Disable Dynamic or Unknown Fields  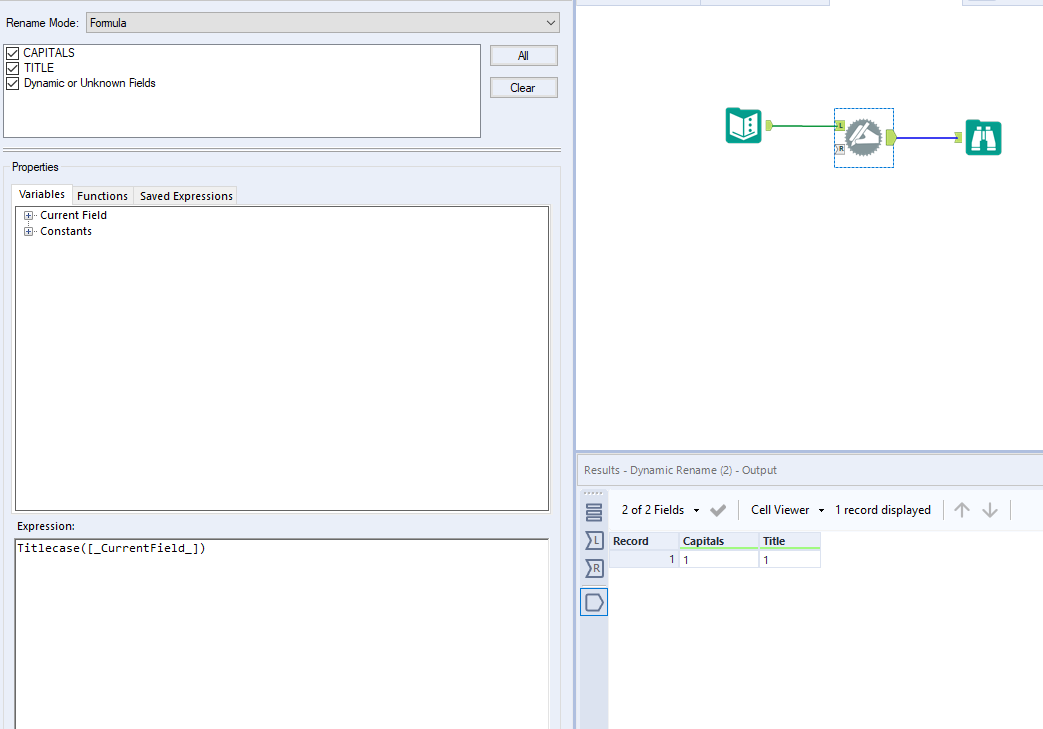12,84
